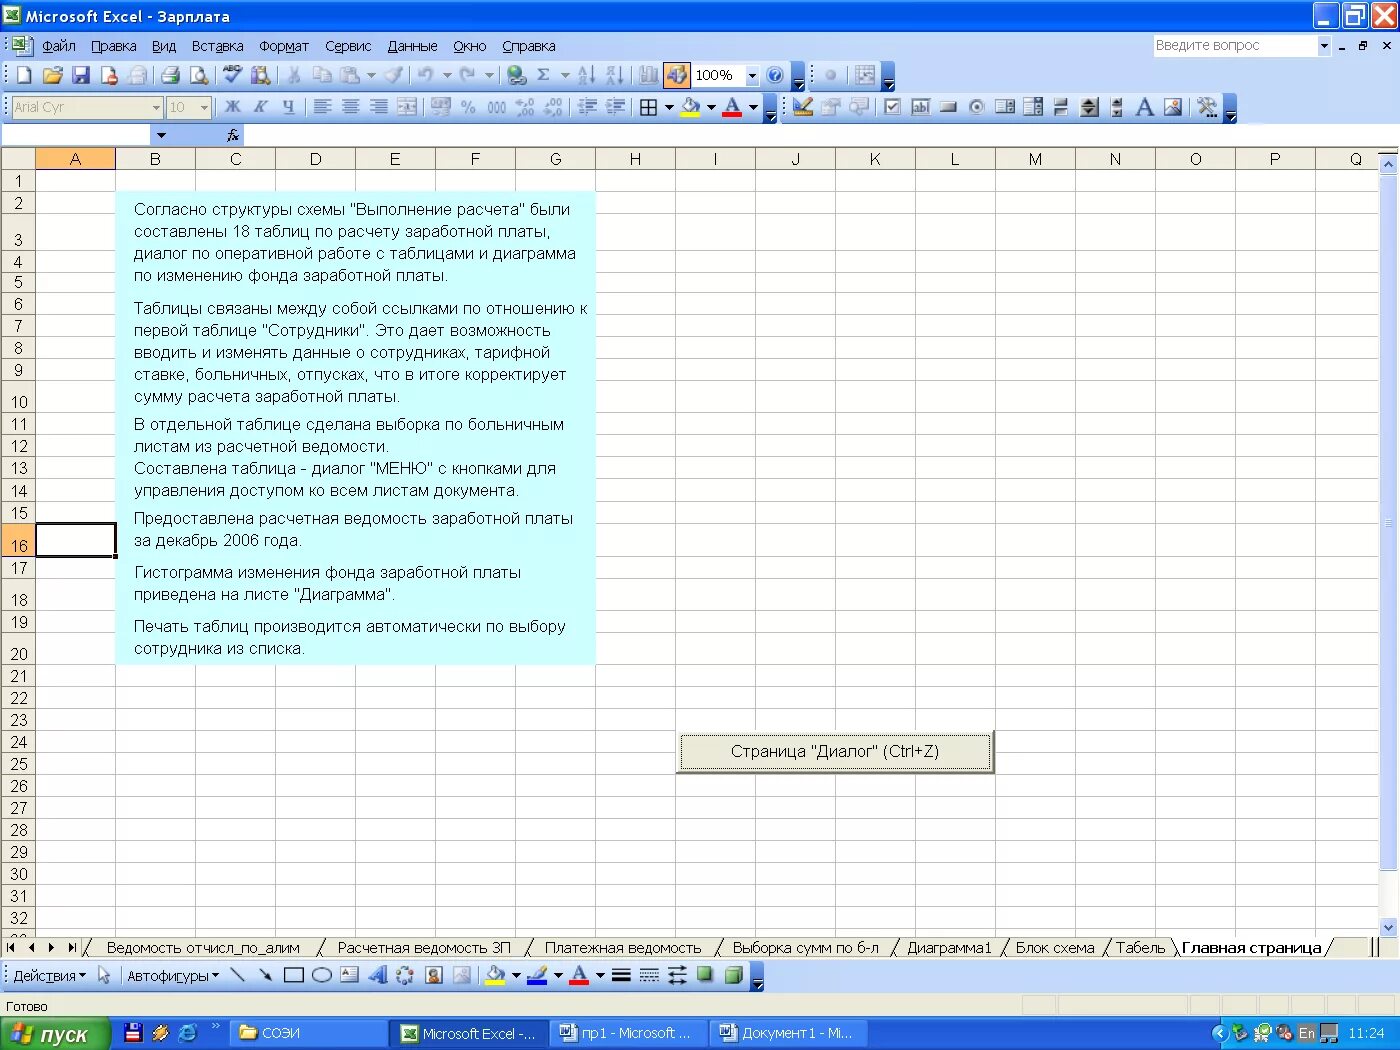Sort descending with the Z-A icon
1400x1050 pixels.
pyautogui.click(x=615, y=75)
